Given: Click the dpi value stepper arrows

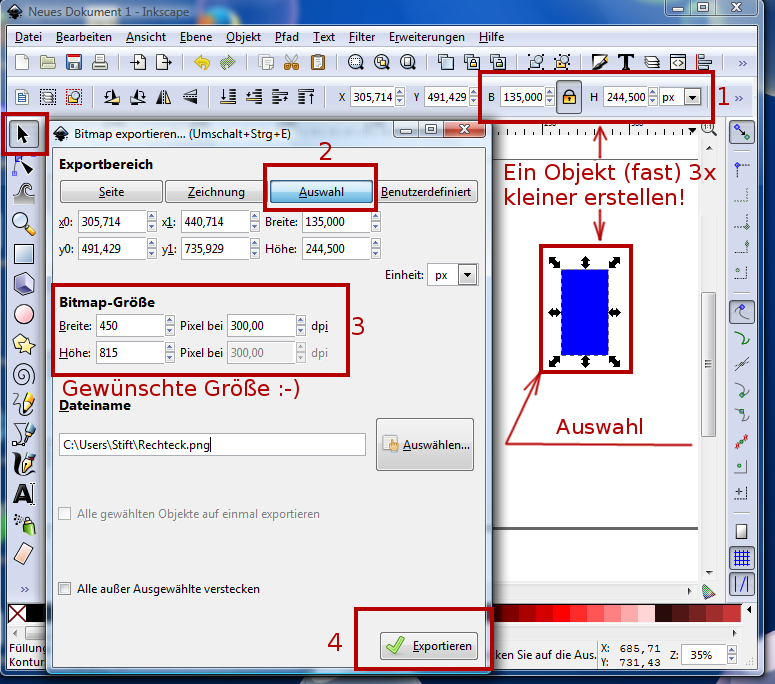Looking at the screenshot, I should (301, 326).
